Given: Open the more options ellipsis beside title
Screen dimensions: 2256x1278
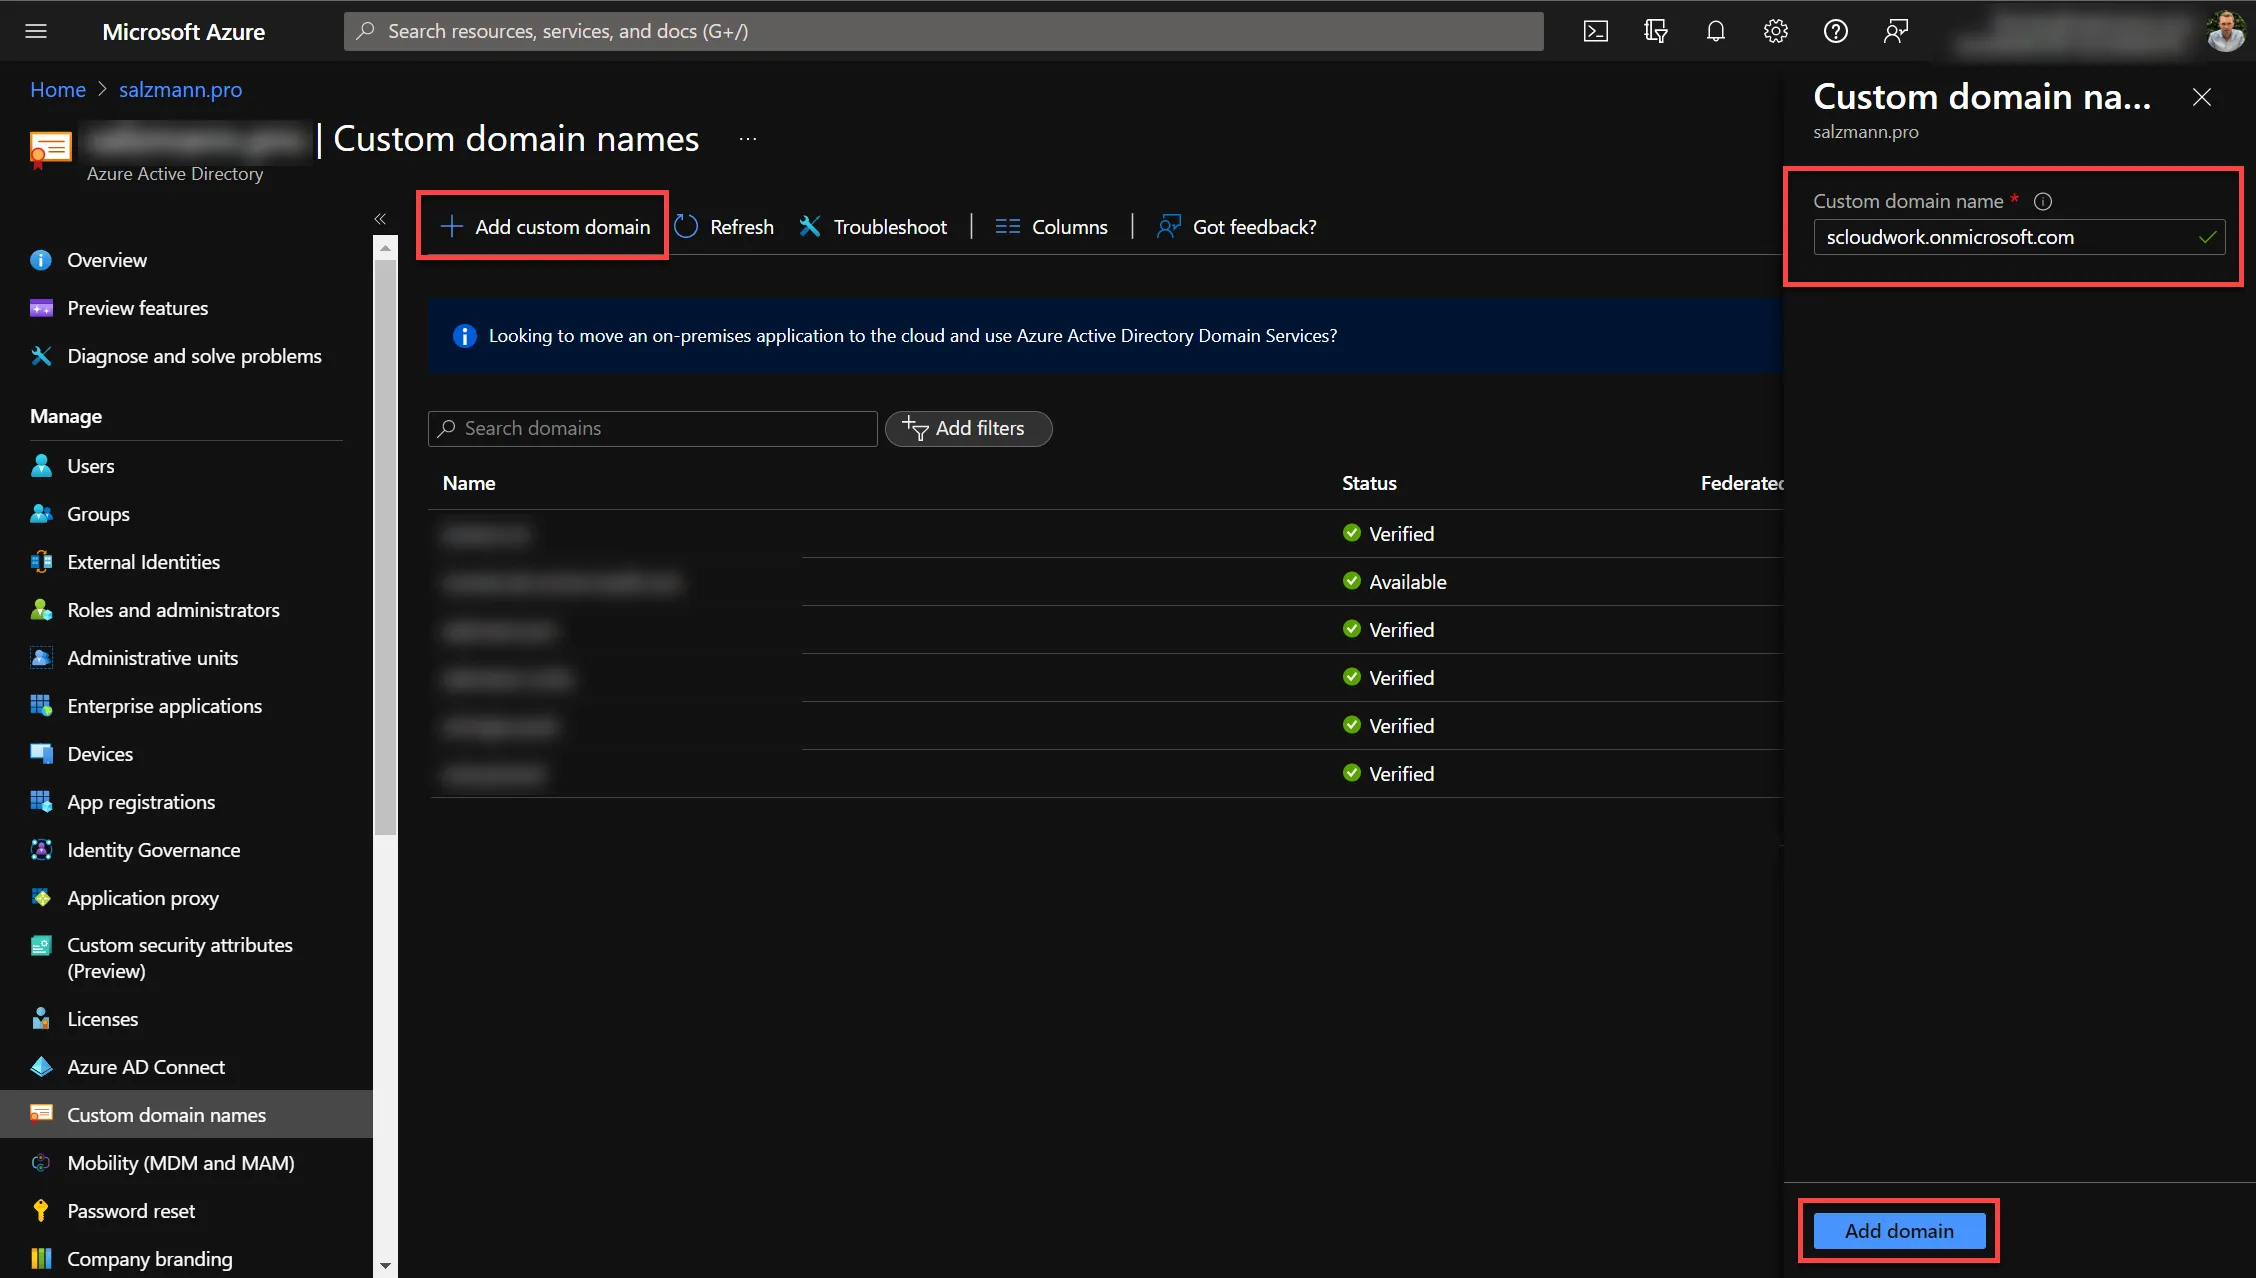Looking at the screenshot, I should click(748, 139).
